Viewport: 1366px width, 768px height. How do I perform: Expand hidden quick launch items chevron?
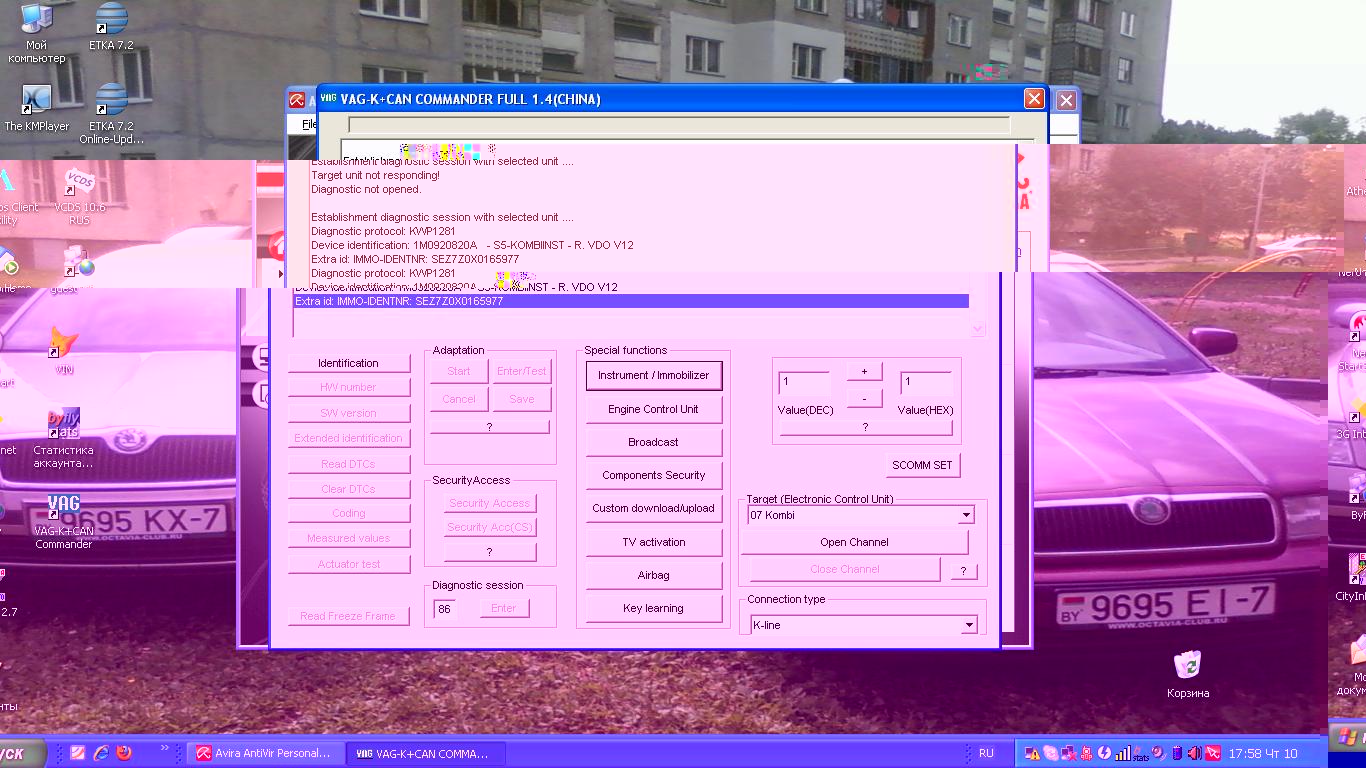coord(165,748)
